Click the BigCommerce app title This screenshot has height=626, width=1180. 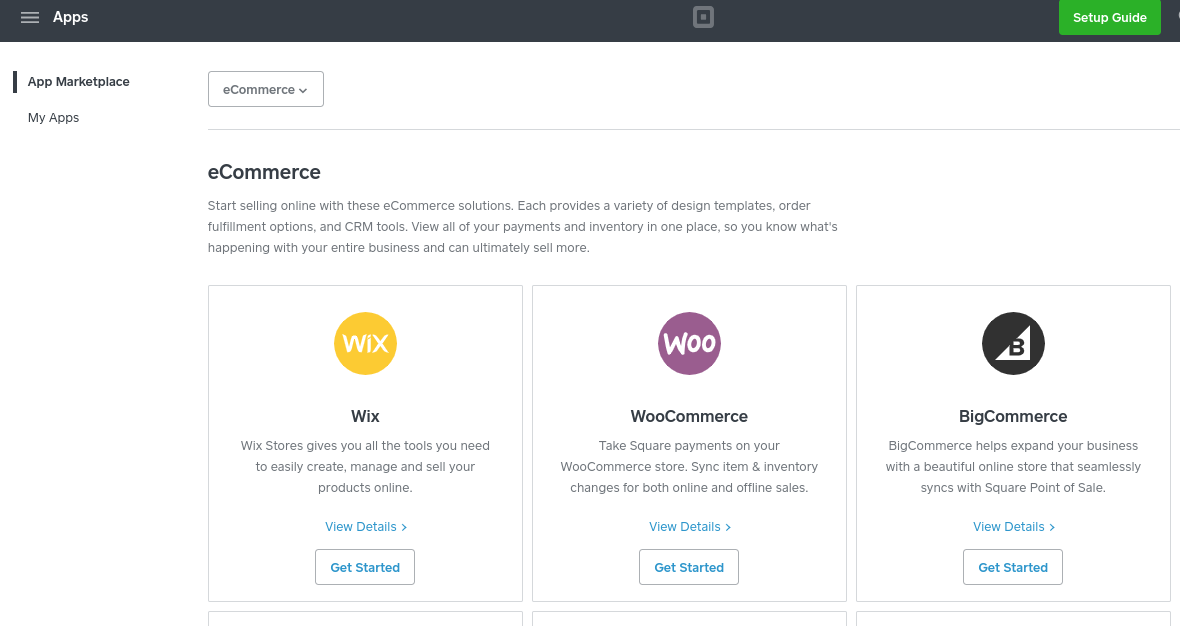(x=1013, y=416)
